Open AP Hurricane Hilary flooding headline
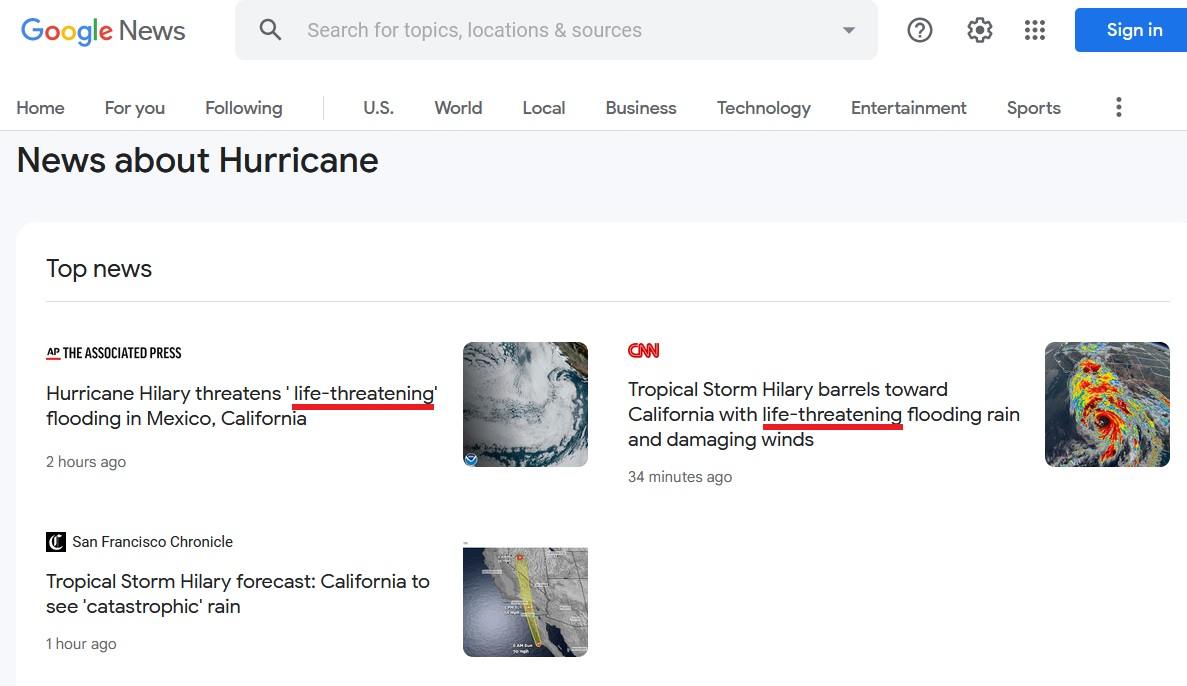The width and height of the screenshot is (1187, 686). [x=241, y=406]
